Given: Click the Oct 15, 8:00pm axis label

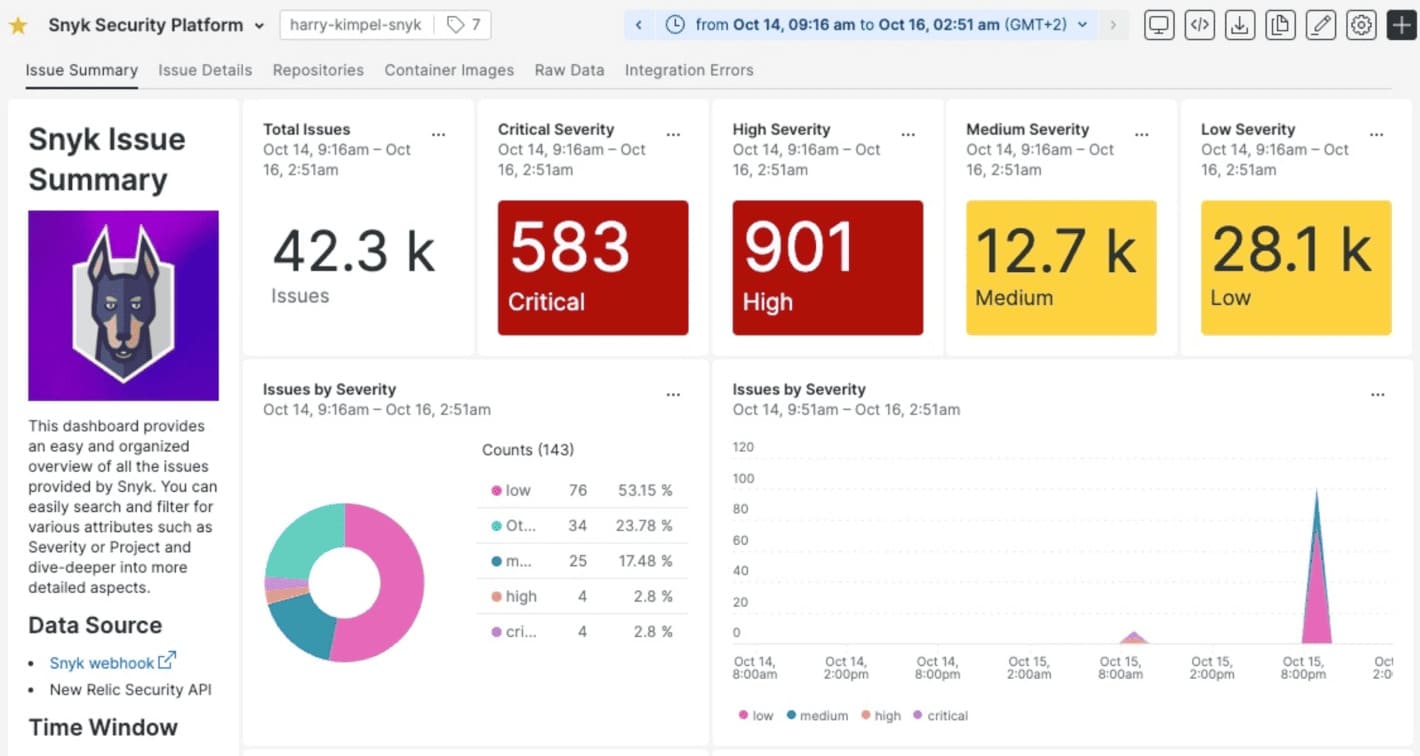Looking at the screenshot, I should 1303,667.
